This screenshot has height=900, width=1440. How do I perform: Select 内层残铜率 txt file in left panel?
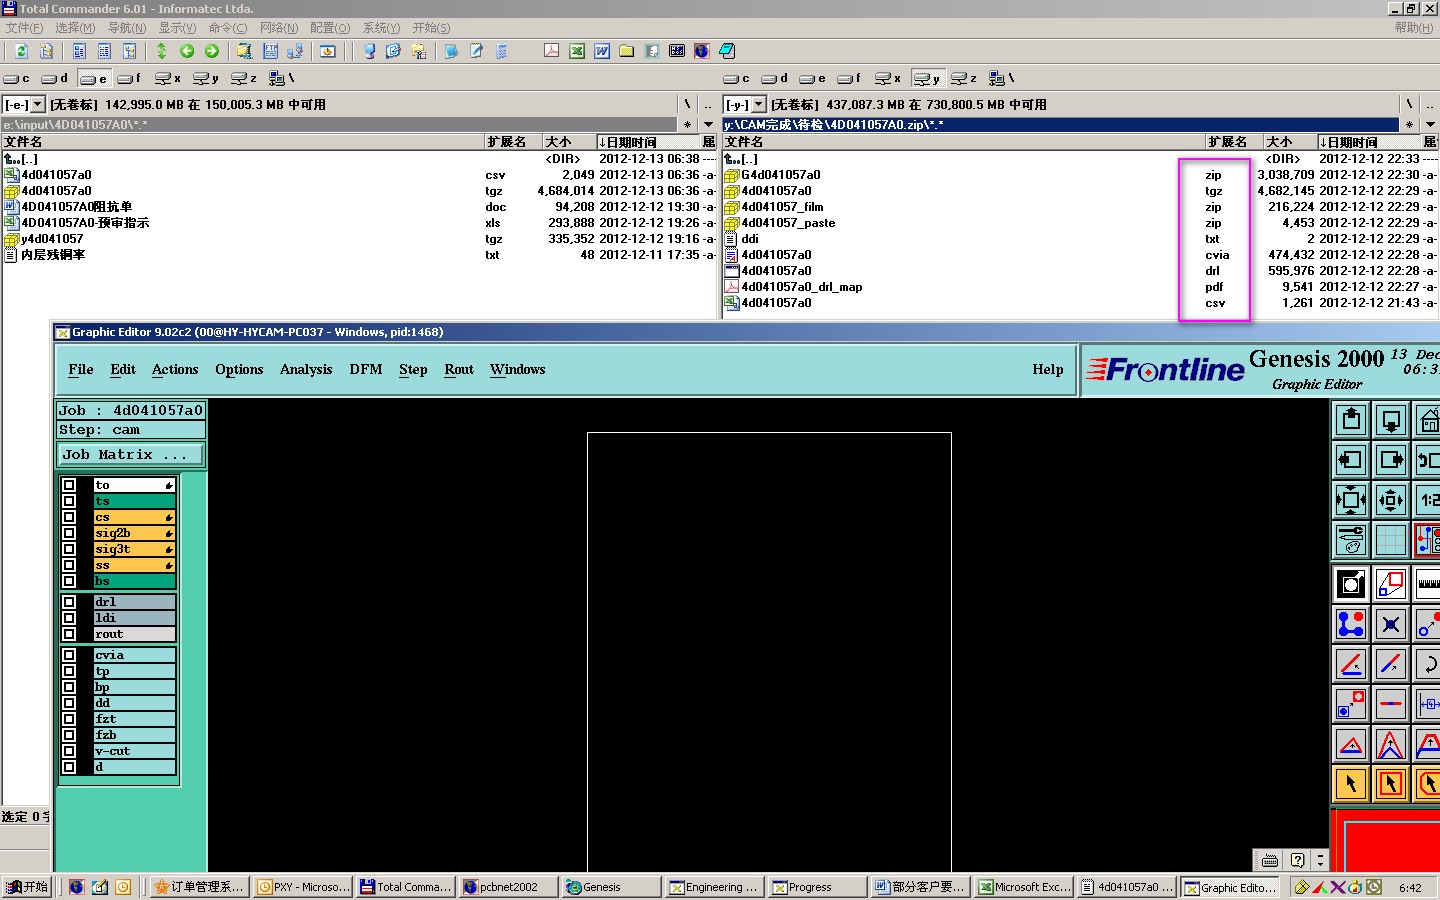pyautogui.click(x=53, y=255)
